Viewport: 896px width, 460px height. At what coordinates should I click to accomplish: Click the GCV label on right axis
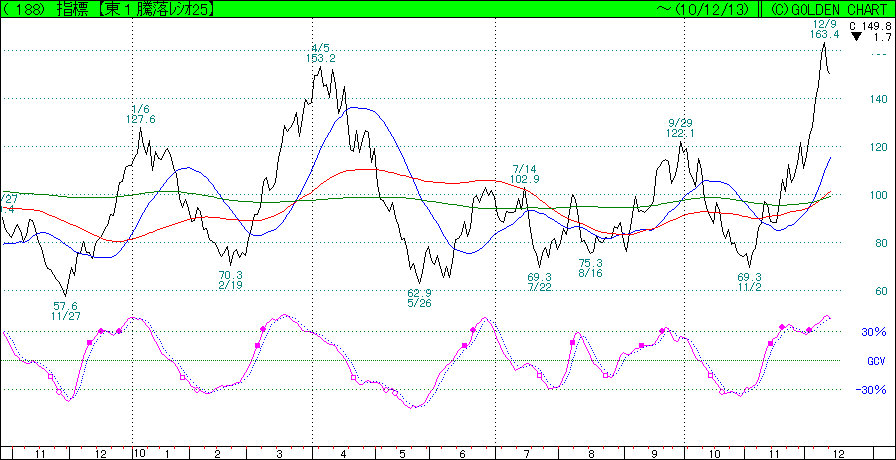coord(874,361)
